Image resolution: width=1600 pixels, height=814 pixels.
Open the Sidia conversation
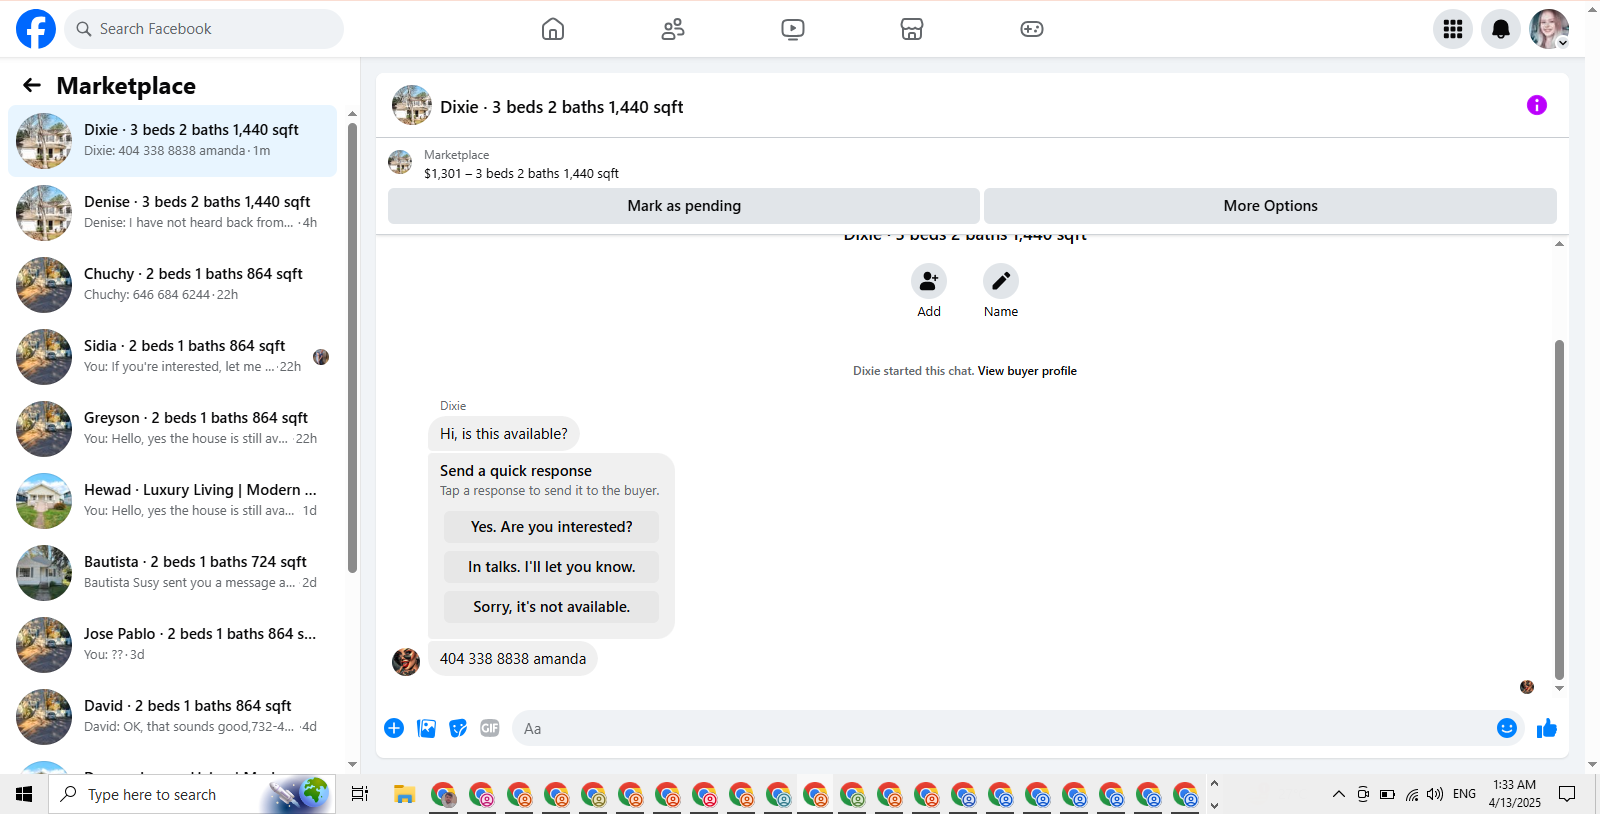pos(172,357)
